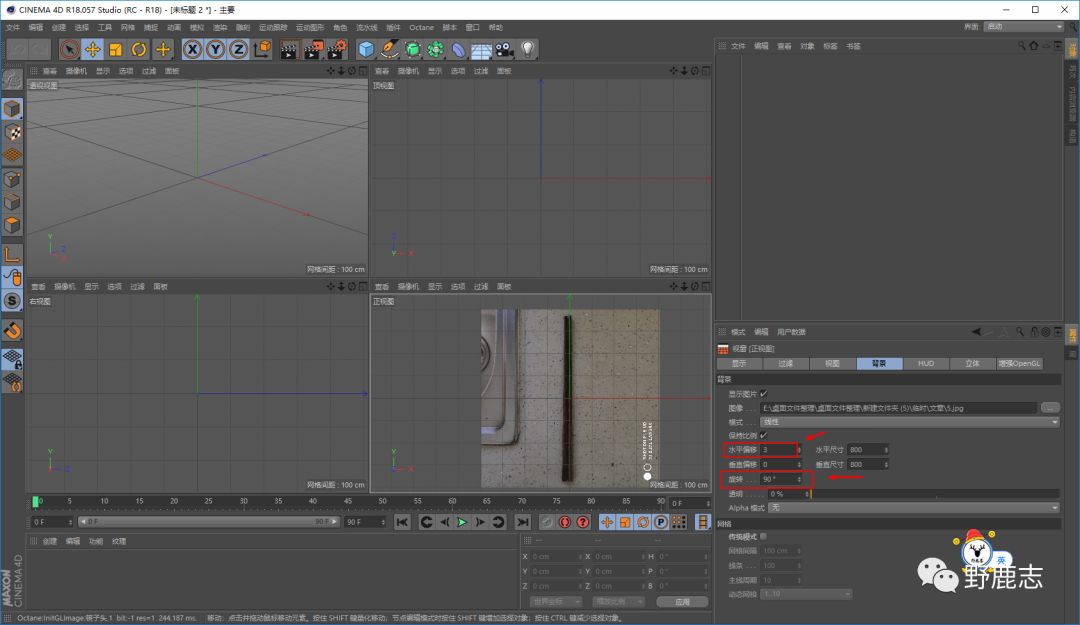Screen dimensions: 1080x625
Task: Click the Light object bulb icon
Action: click(x=527, y=49)
